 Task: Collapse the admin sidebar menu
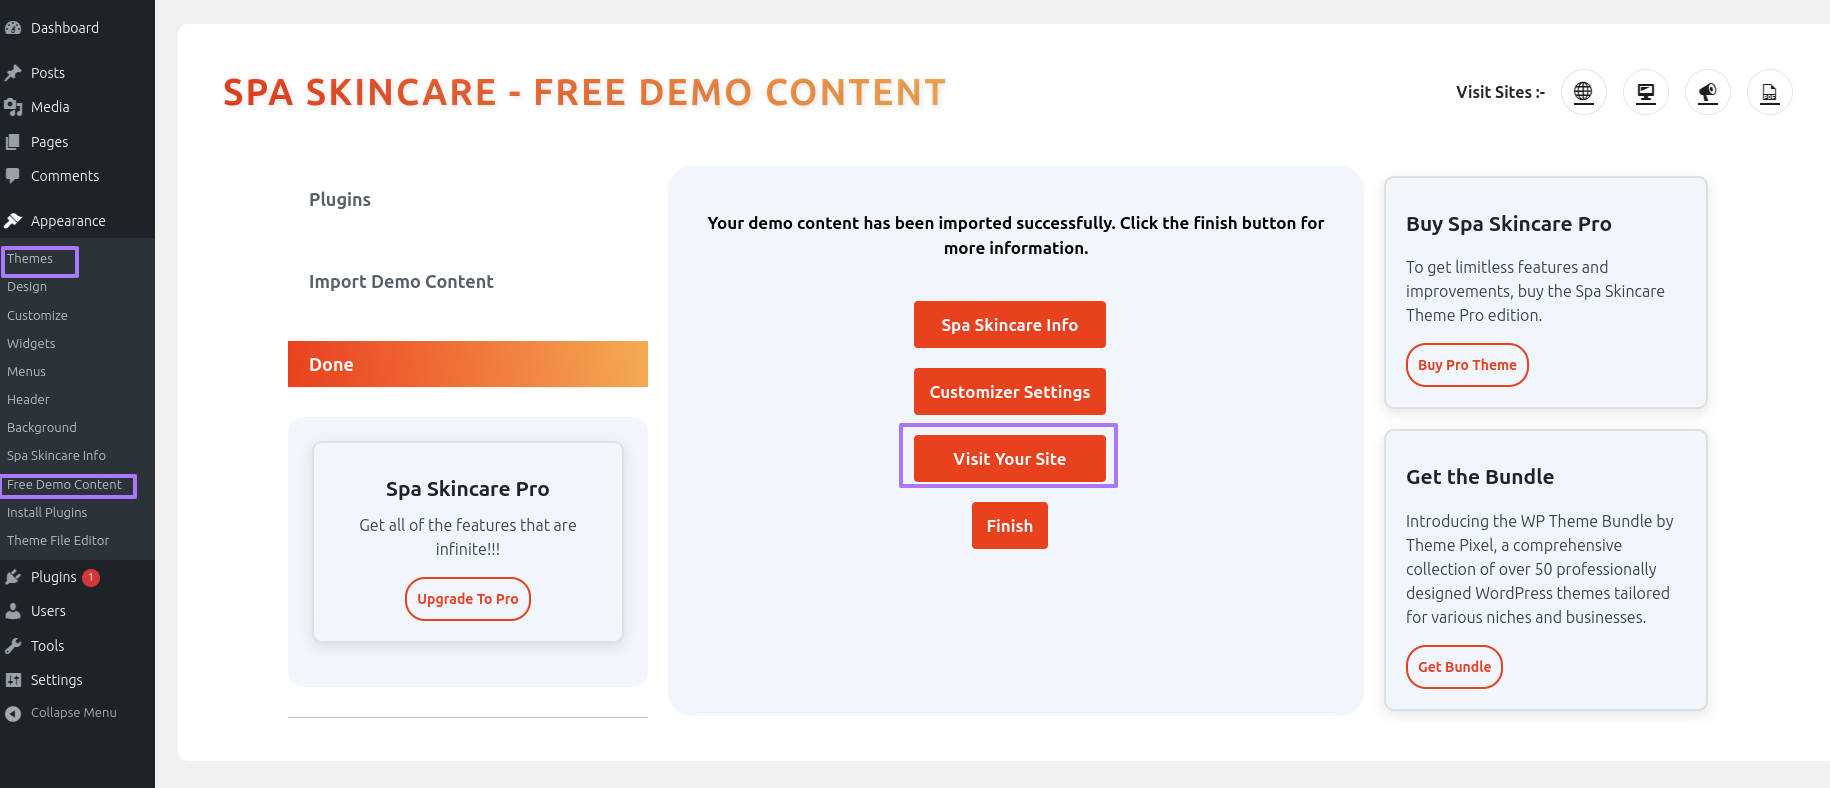(x=61, y=713)
